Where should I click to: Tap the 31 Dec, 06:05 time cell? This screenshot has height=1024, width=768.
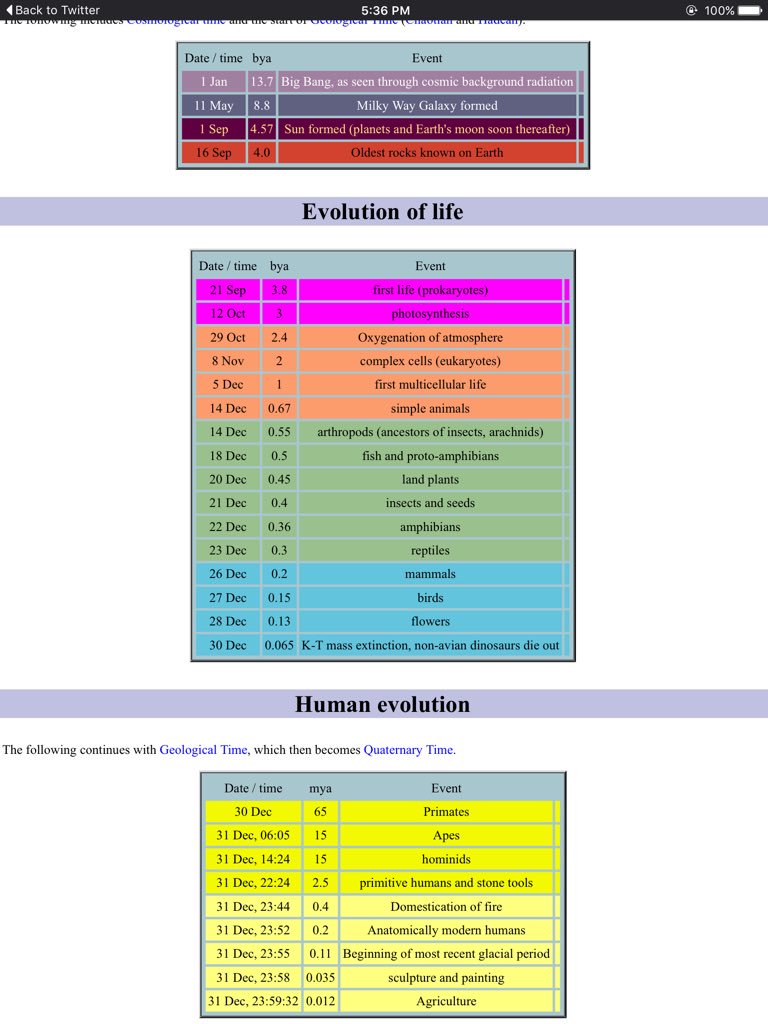click(253, 835)
